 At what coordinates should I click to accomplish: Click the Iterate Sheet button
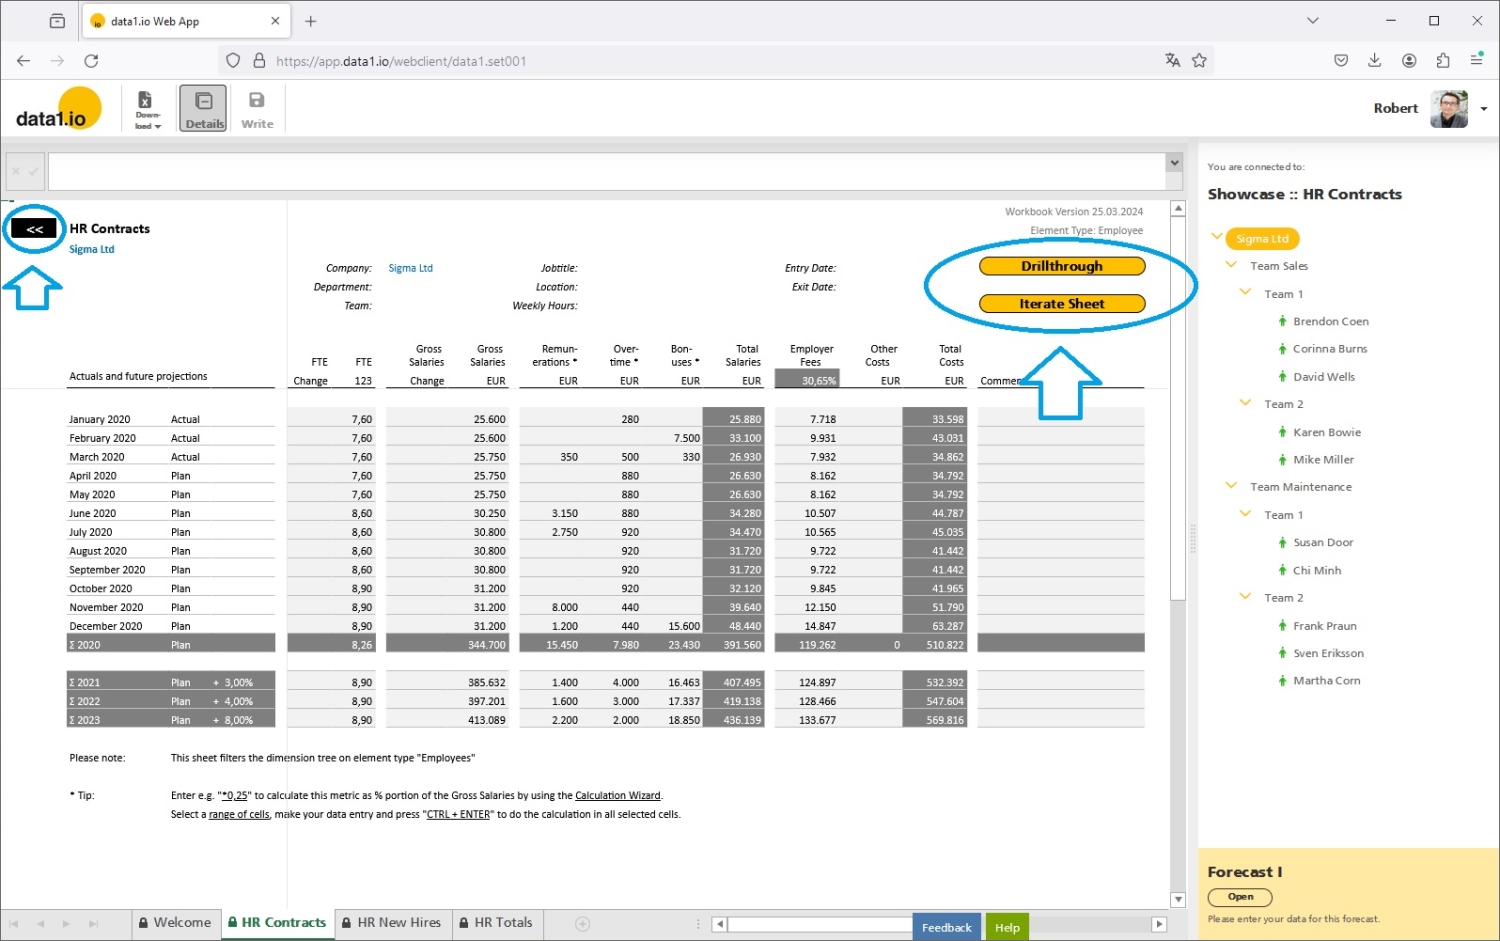tap(1062, 304)
